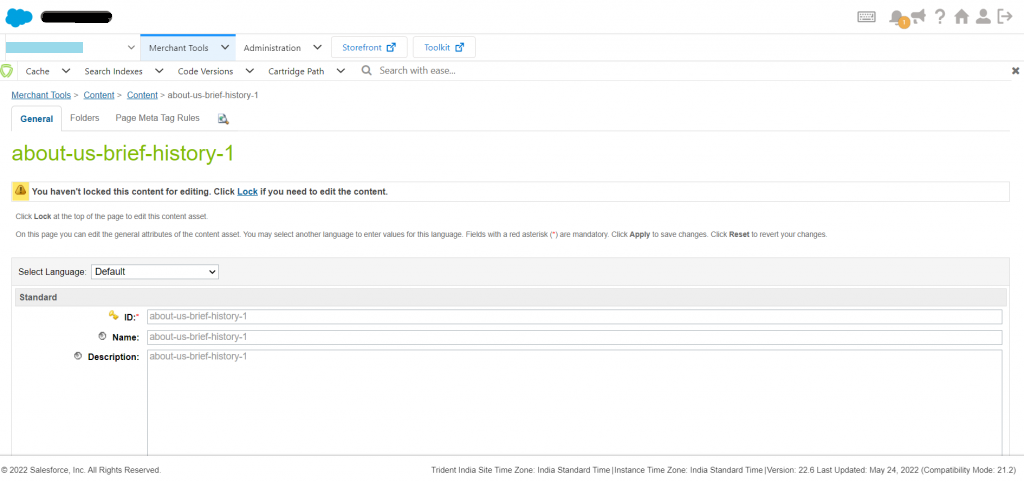The width and height of the screenshot is (1024, 482).
Task: Expand the Administration dropdown
Action: pos(282,47)
